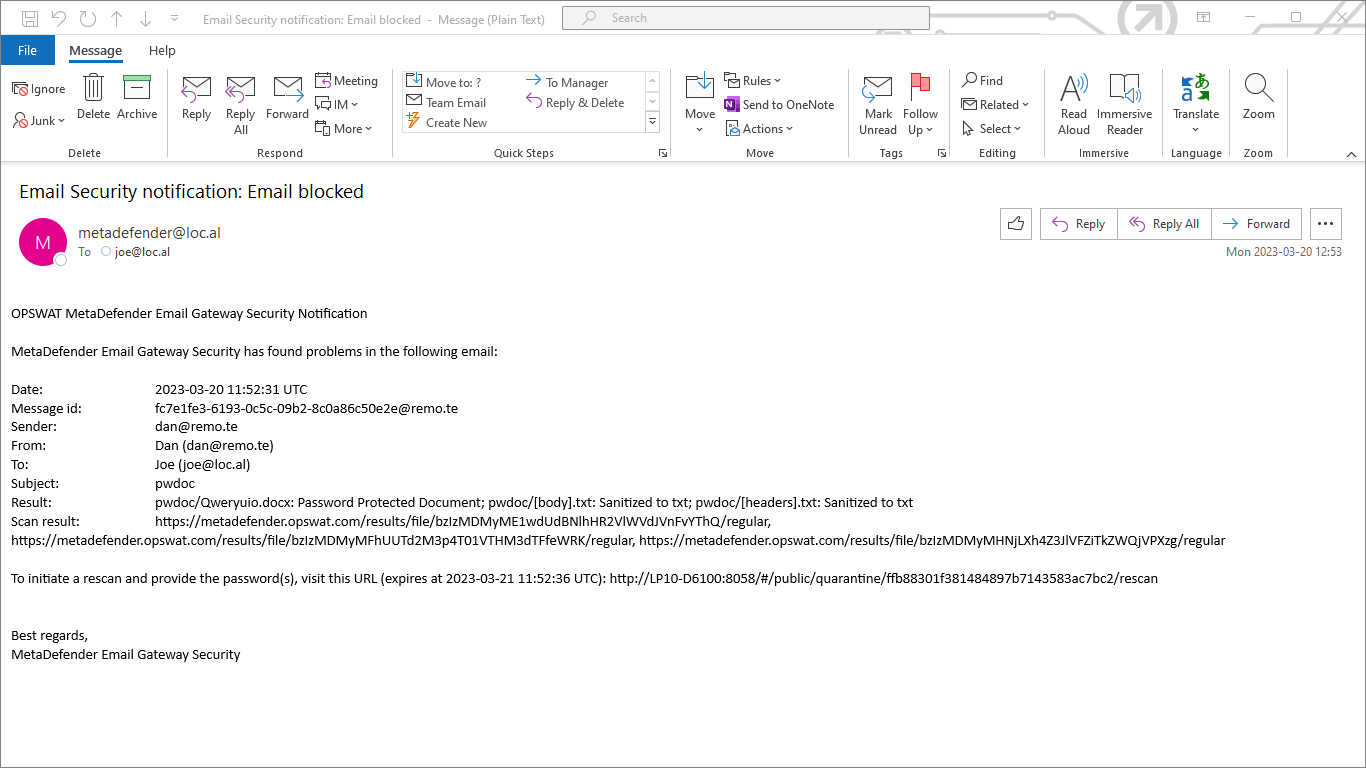The width and height of the screenshot is (1366, 768).
Task: Open More actions ellipsis menu
Action: (x=1326, y=224)
